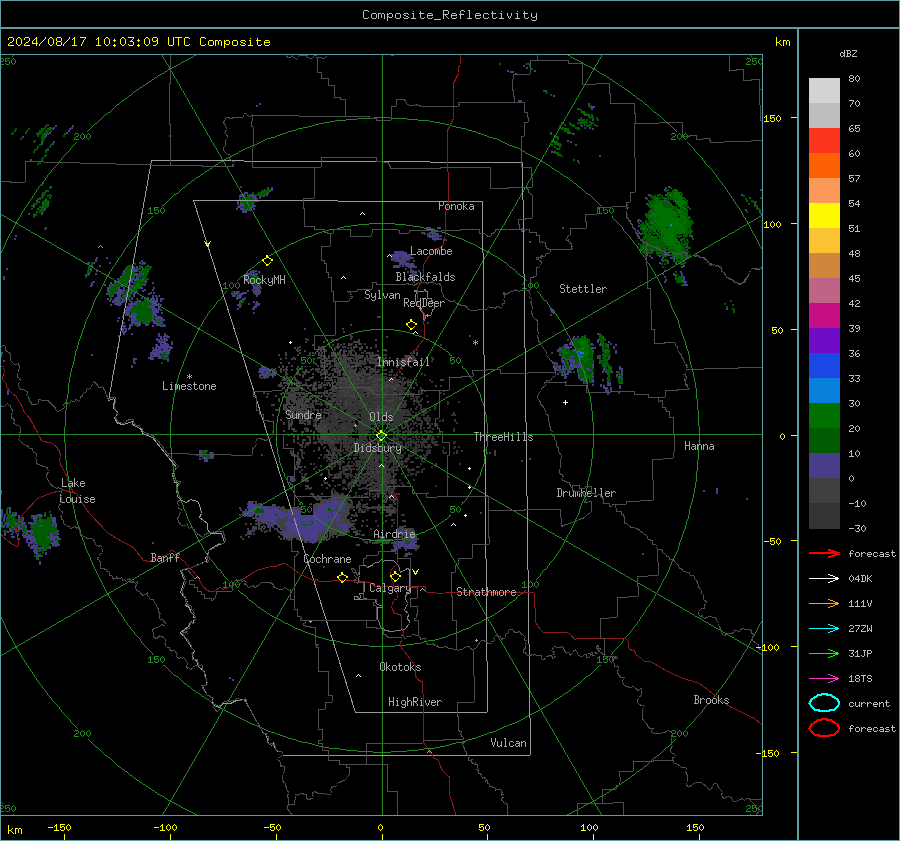
Task: Click the Vulcan label
Action: point(508,743)
